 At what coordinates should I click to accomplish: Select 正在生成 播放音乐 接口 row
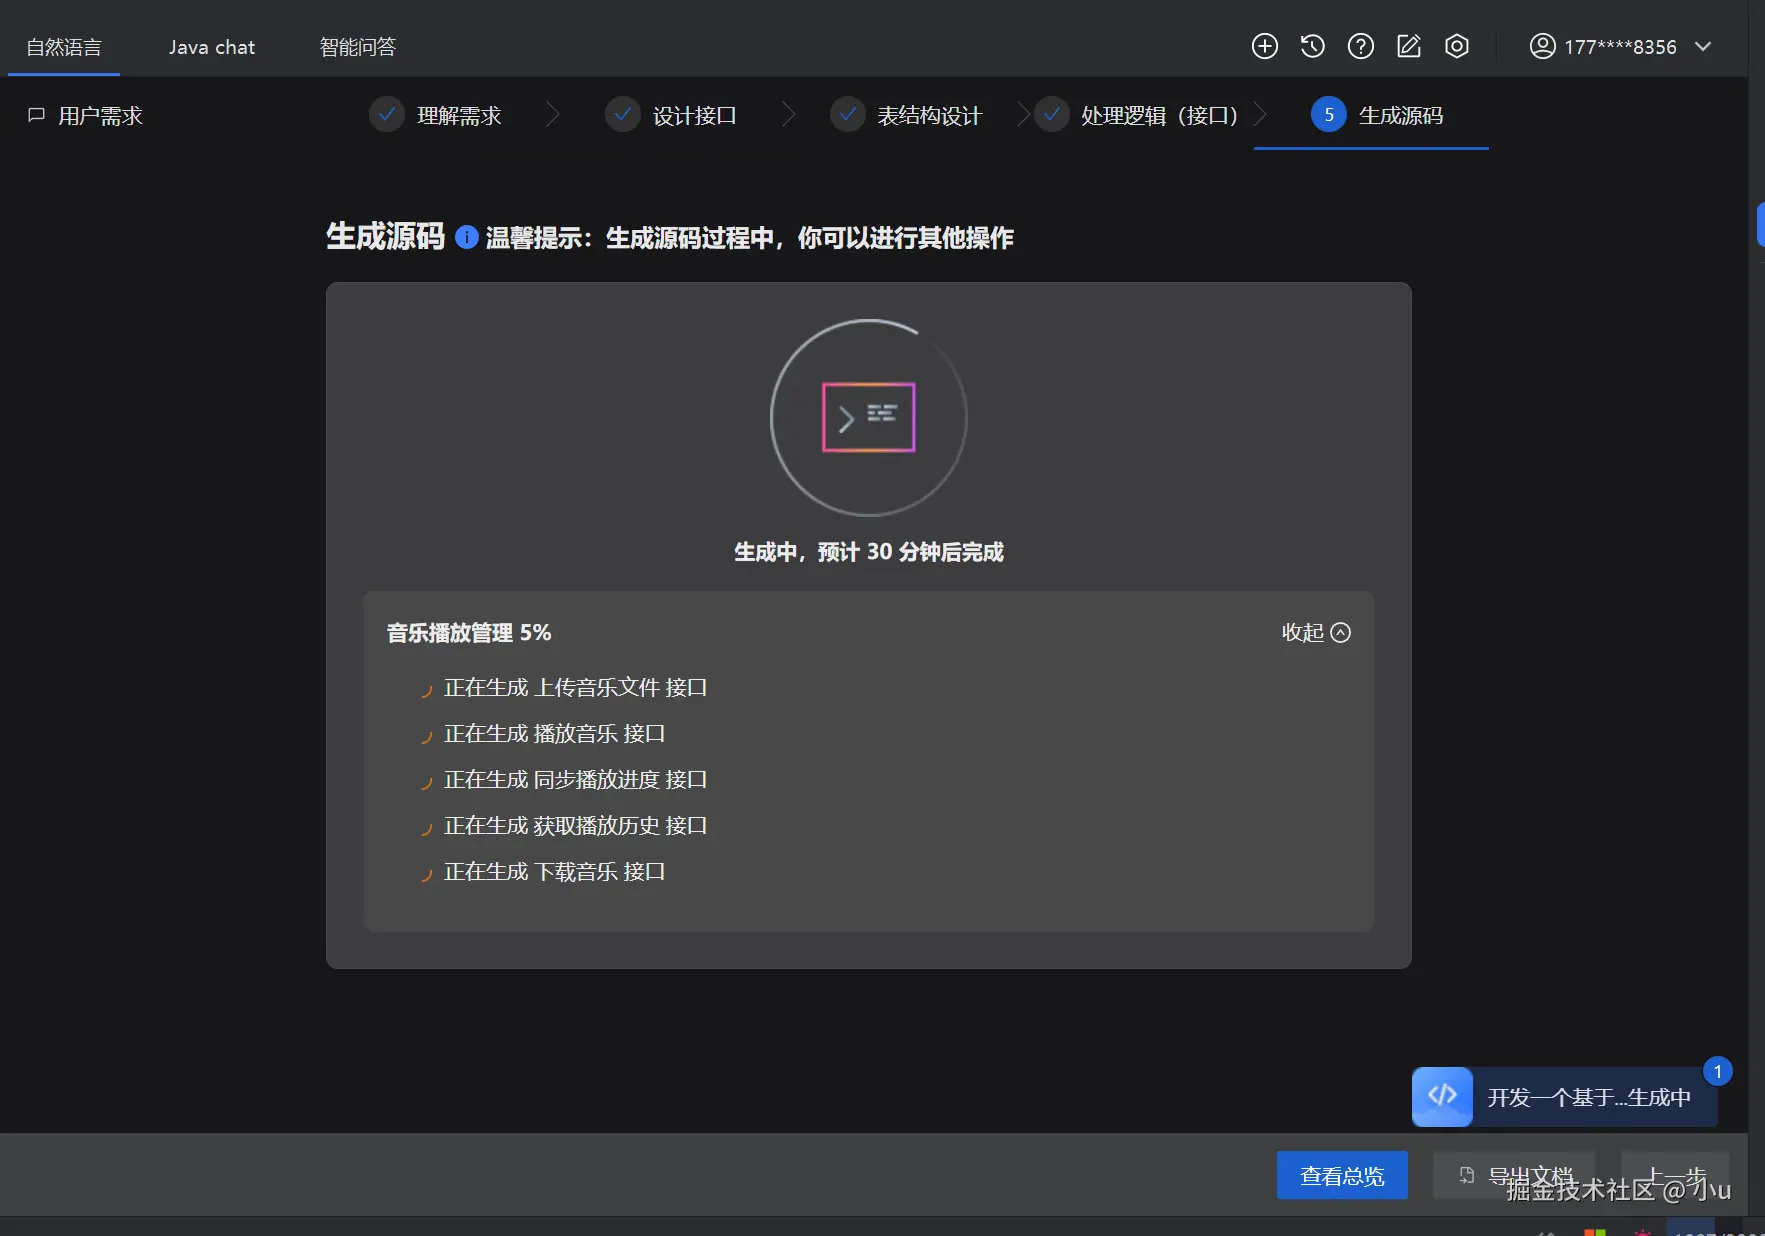[554, 734]
